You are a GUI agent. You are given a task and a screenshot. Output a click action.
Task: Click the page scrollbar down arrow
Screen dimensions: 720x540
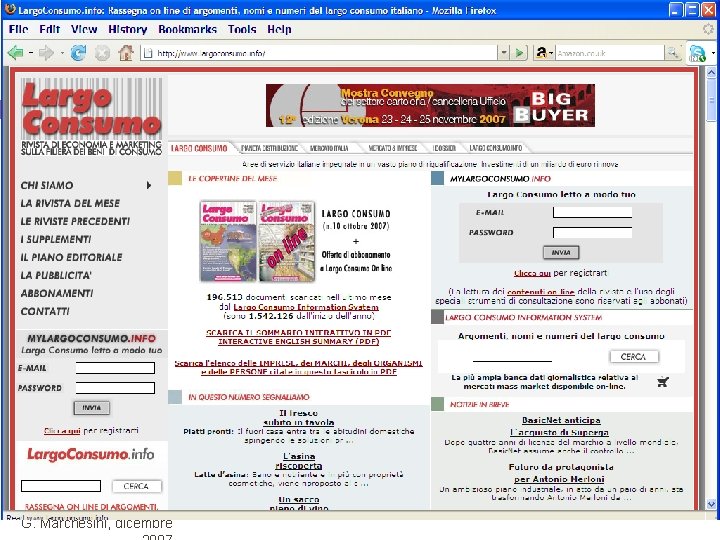click(711, 504)
